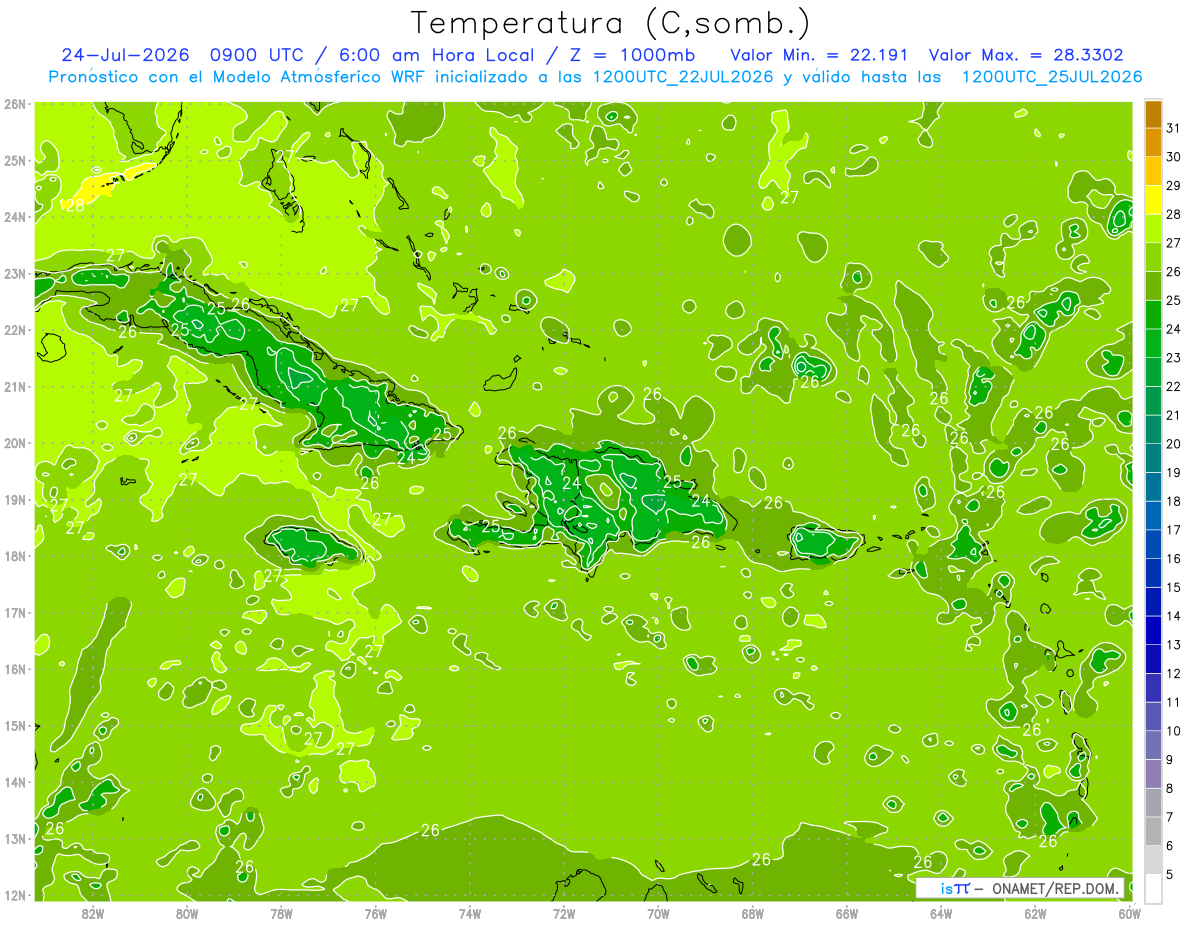Click the longitude axis label "60W"

point(1130,913)
